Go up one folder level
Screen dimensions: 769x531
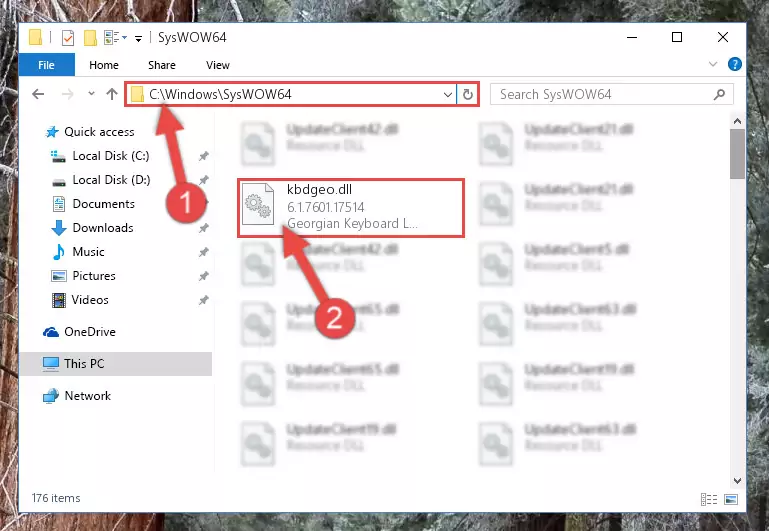[112, 94]
